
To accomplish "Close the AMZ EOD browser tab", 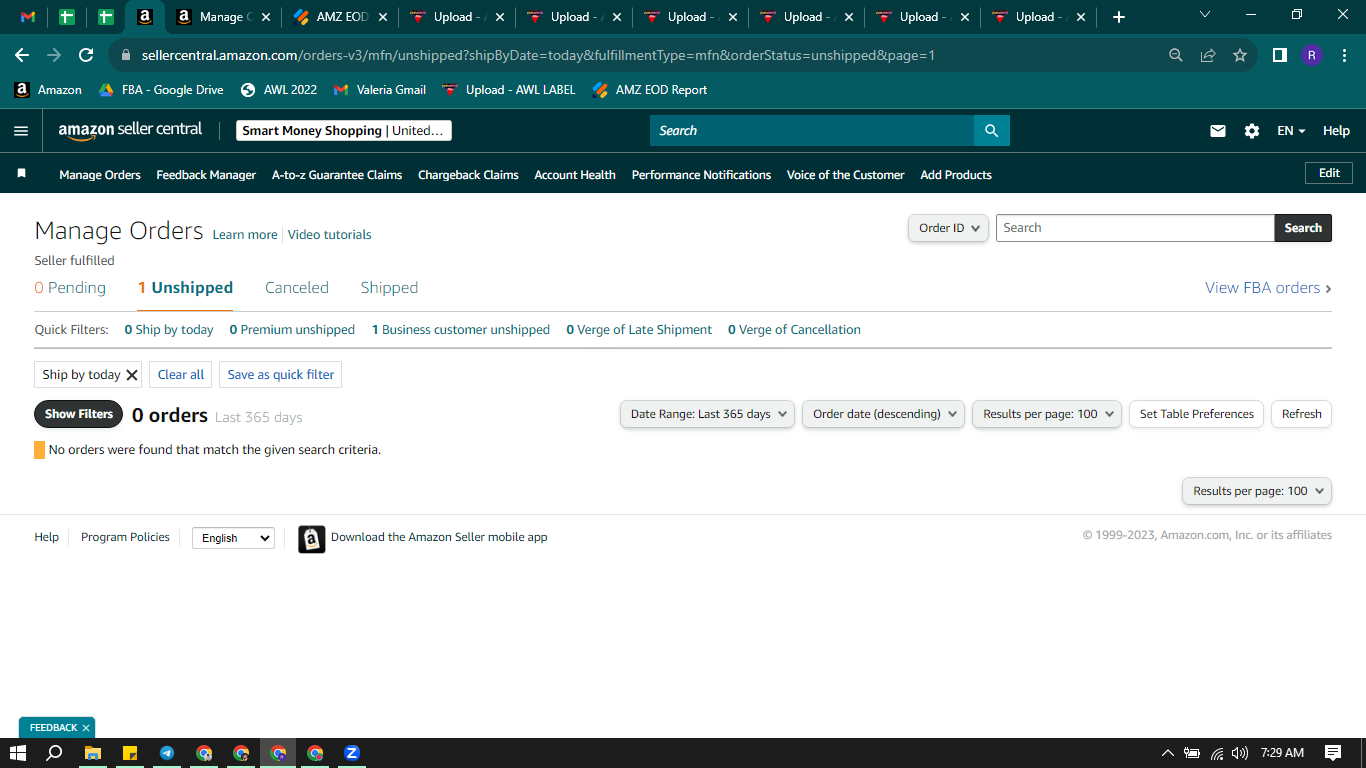I will pyautogui.click(x=382, y=17).
